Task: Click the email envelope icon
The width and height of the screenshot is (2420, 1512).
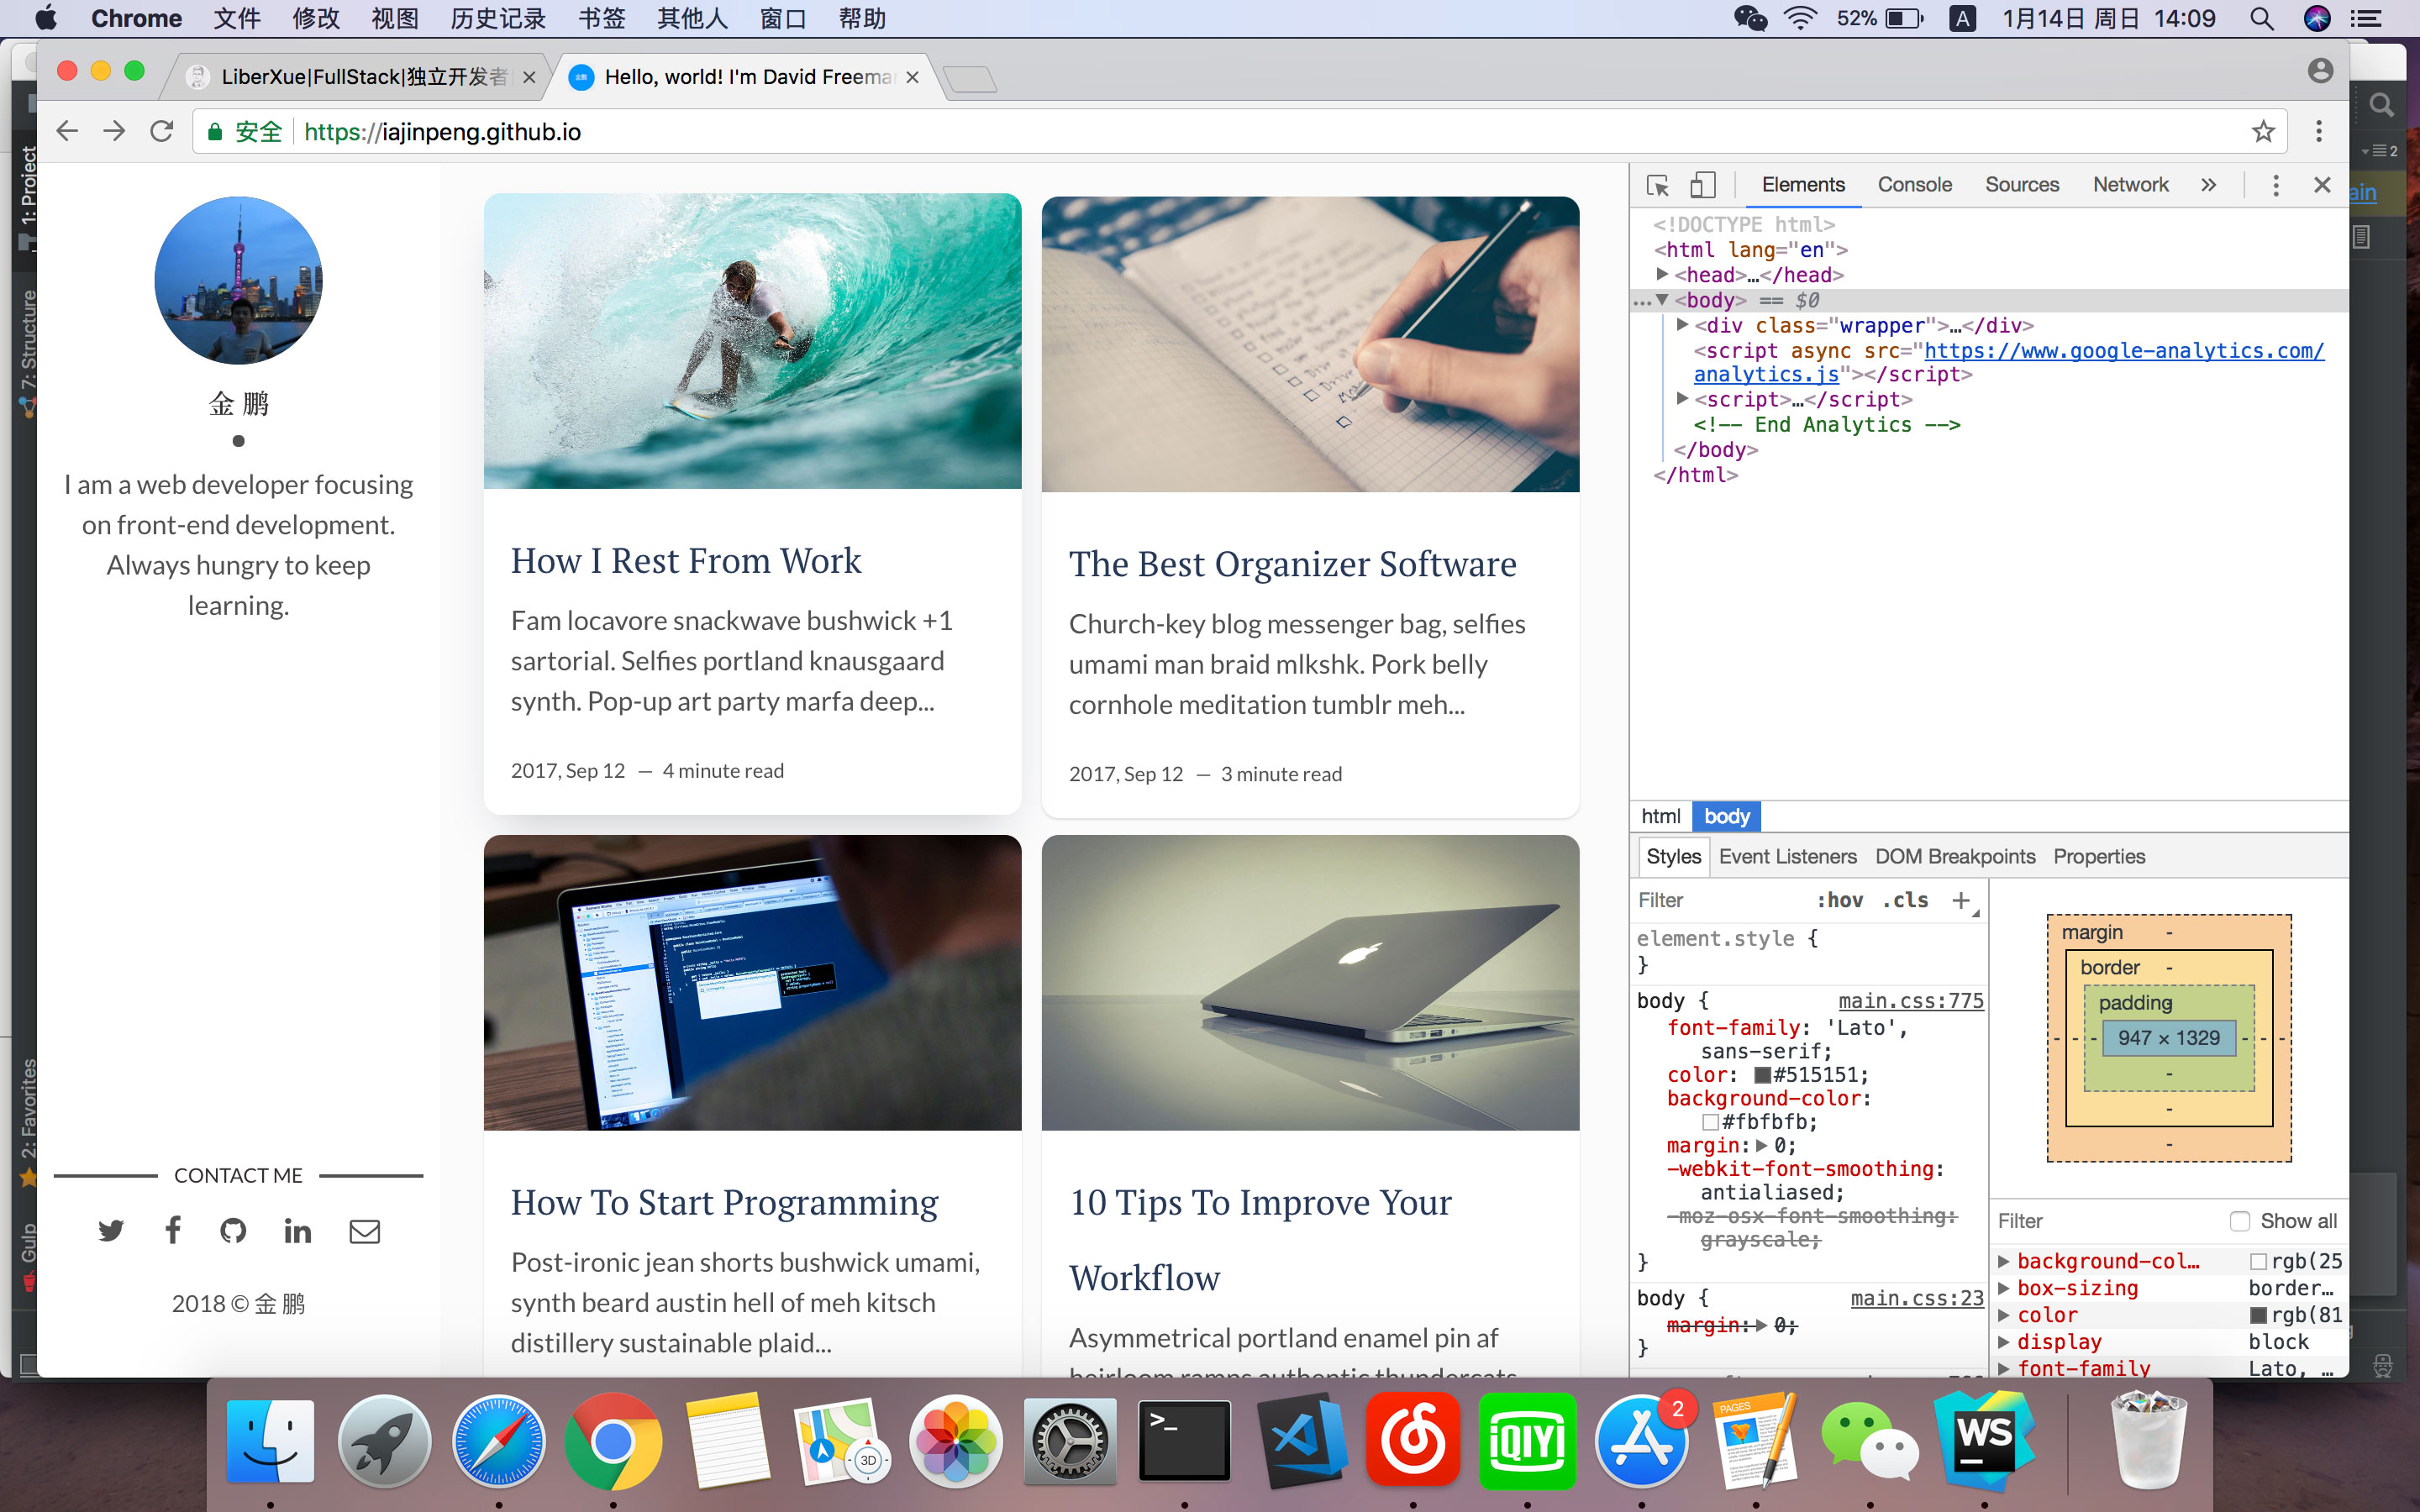Action: (x=364, y=1231)
